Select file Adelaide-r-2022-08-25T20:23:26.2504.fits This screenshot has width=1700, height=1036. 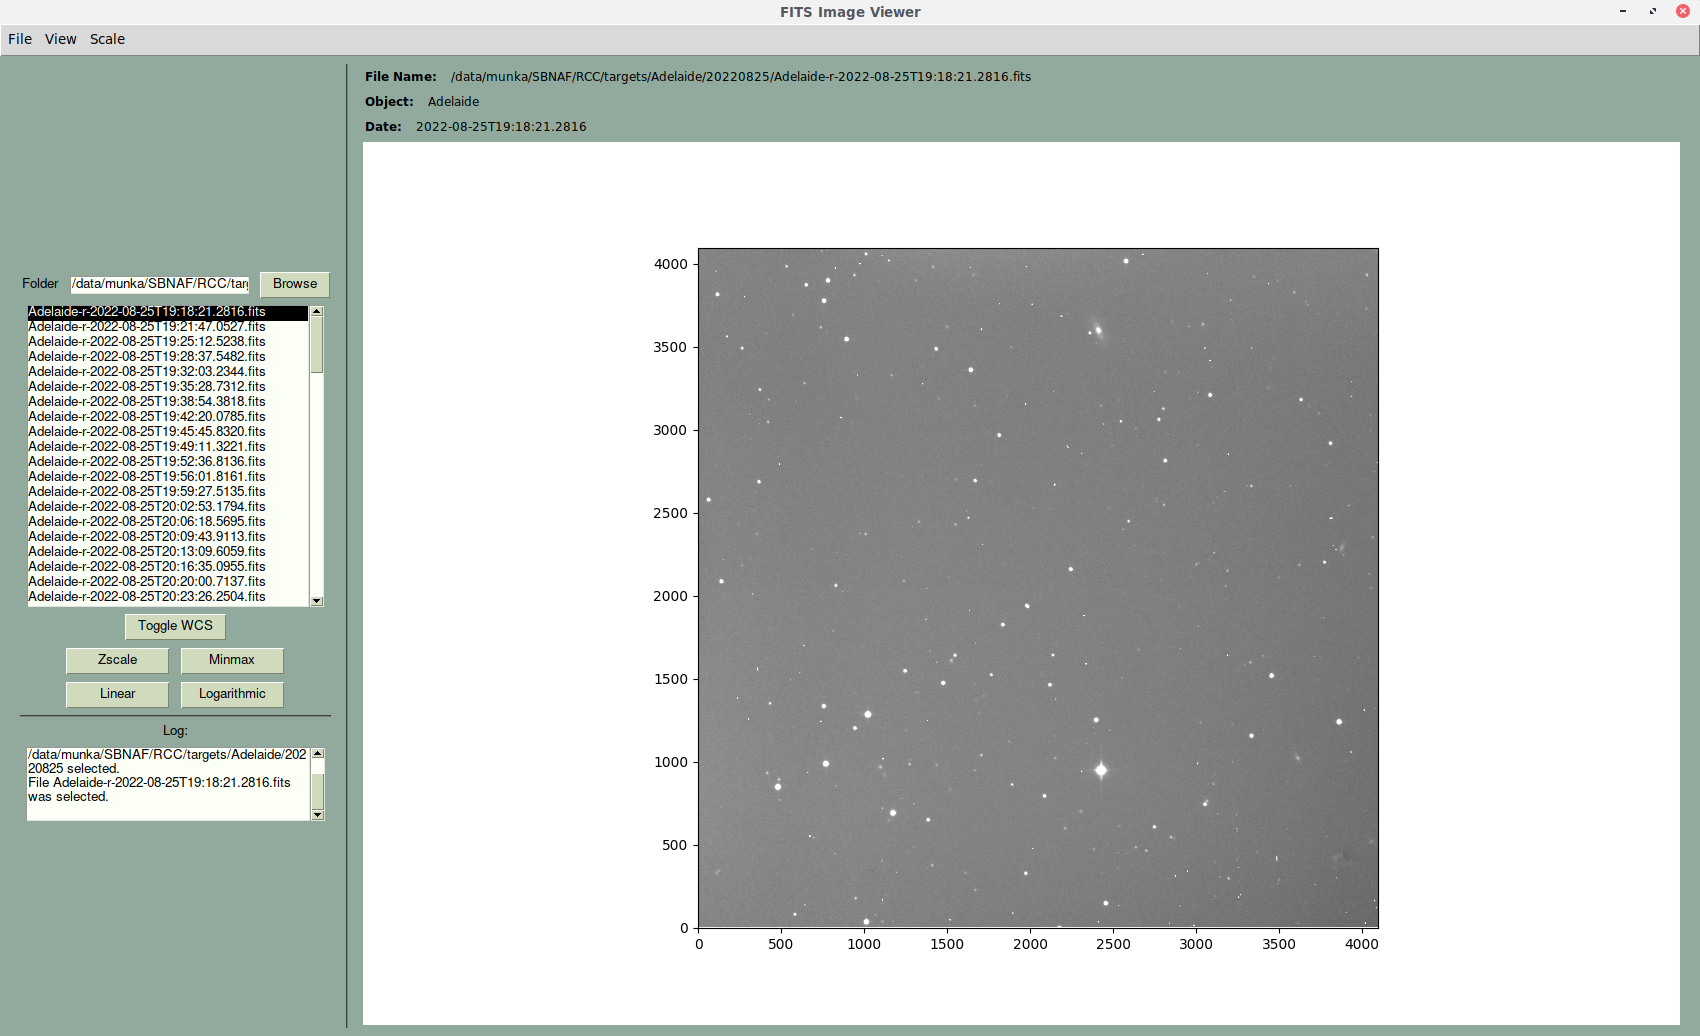click(147, 597)
